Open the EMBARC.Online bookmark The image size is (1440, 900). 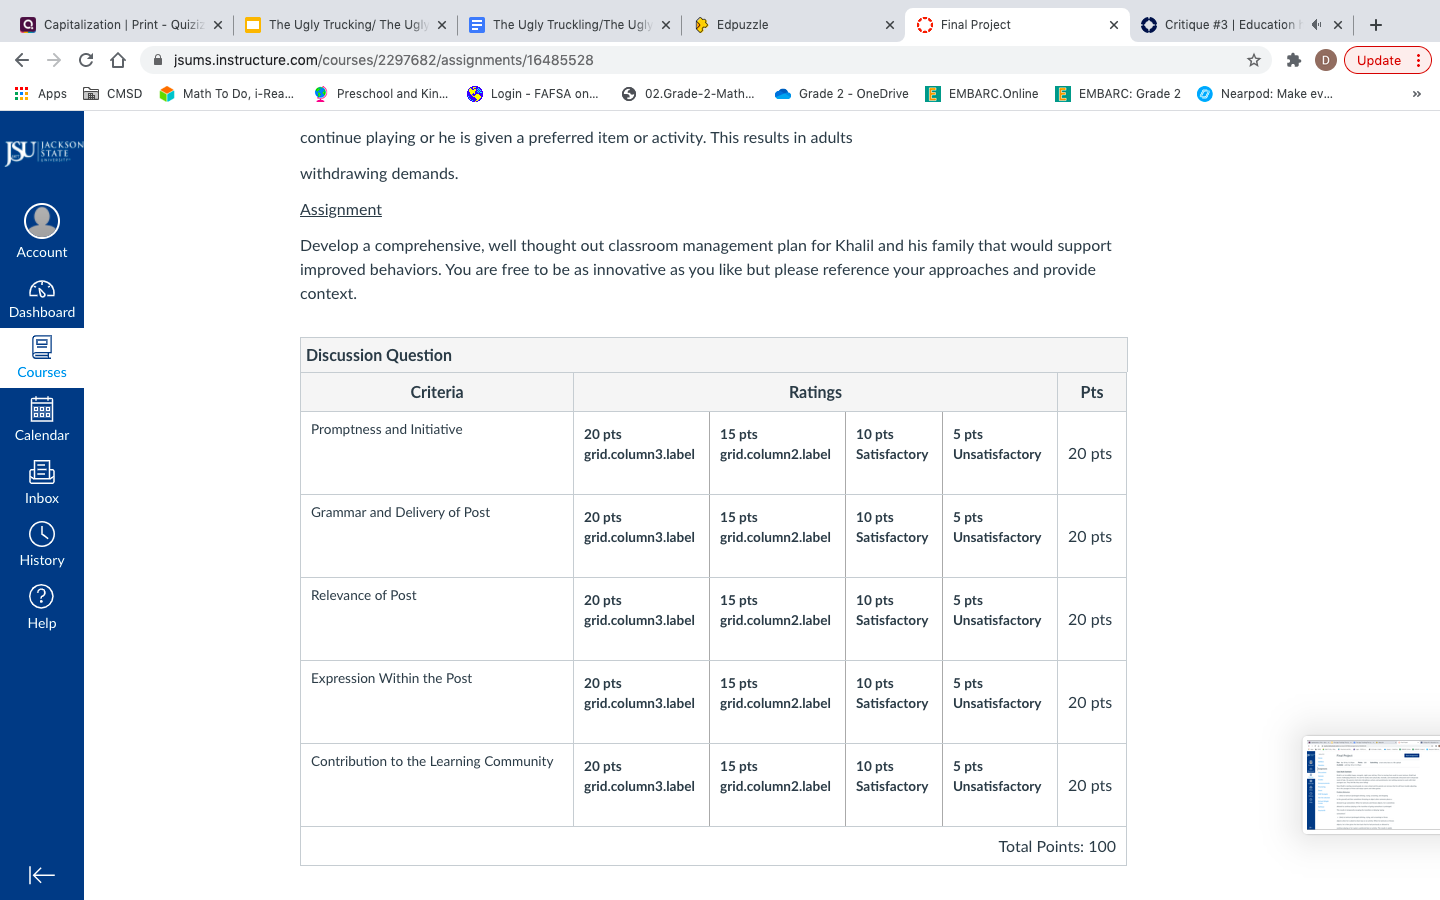point(982,94)
